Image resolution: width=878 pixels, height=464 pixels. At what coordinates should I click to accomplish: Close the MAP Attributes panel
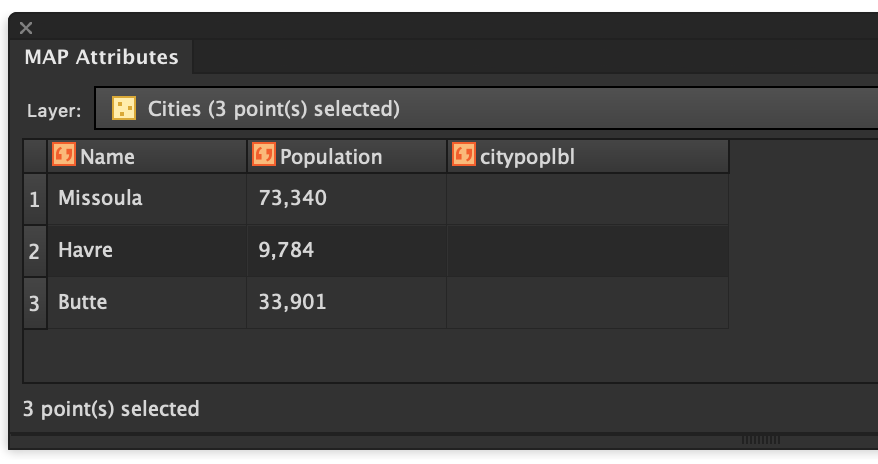26,28
